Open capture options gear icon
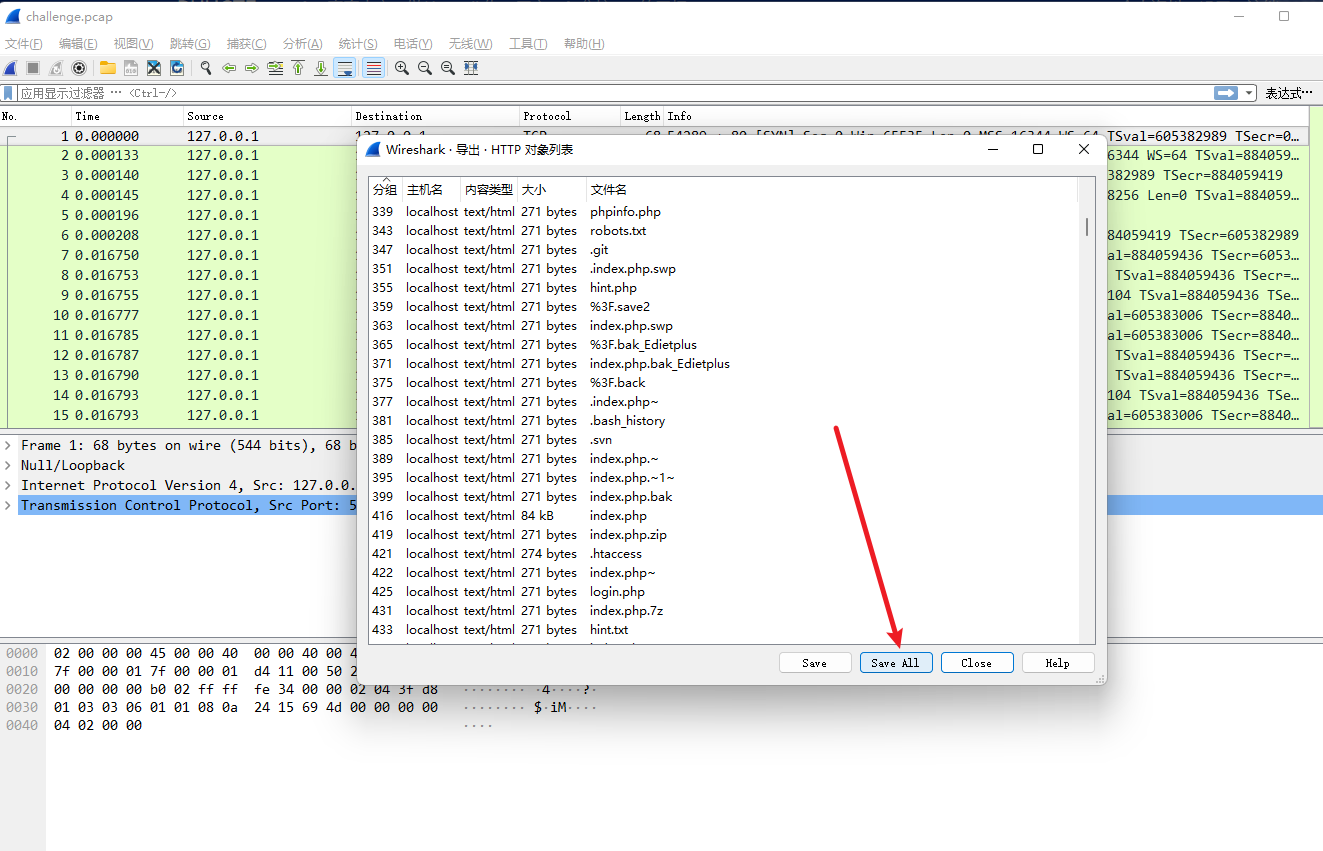Viewport: 1323px width, 851px height. point(79,68)
